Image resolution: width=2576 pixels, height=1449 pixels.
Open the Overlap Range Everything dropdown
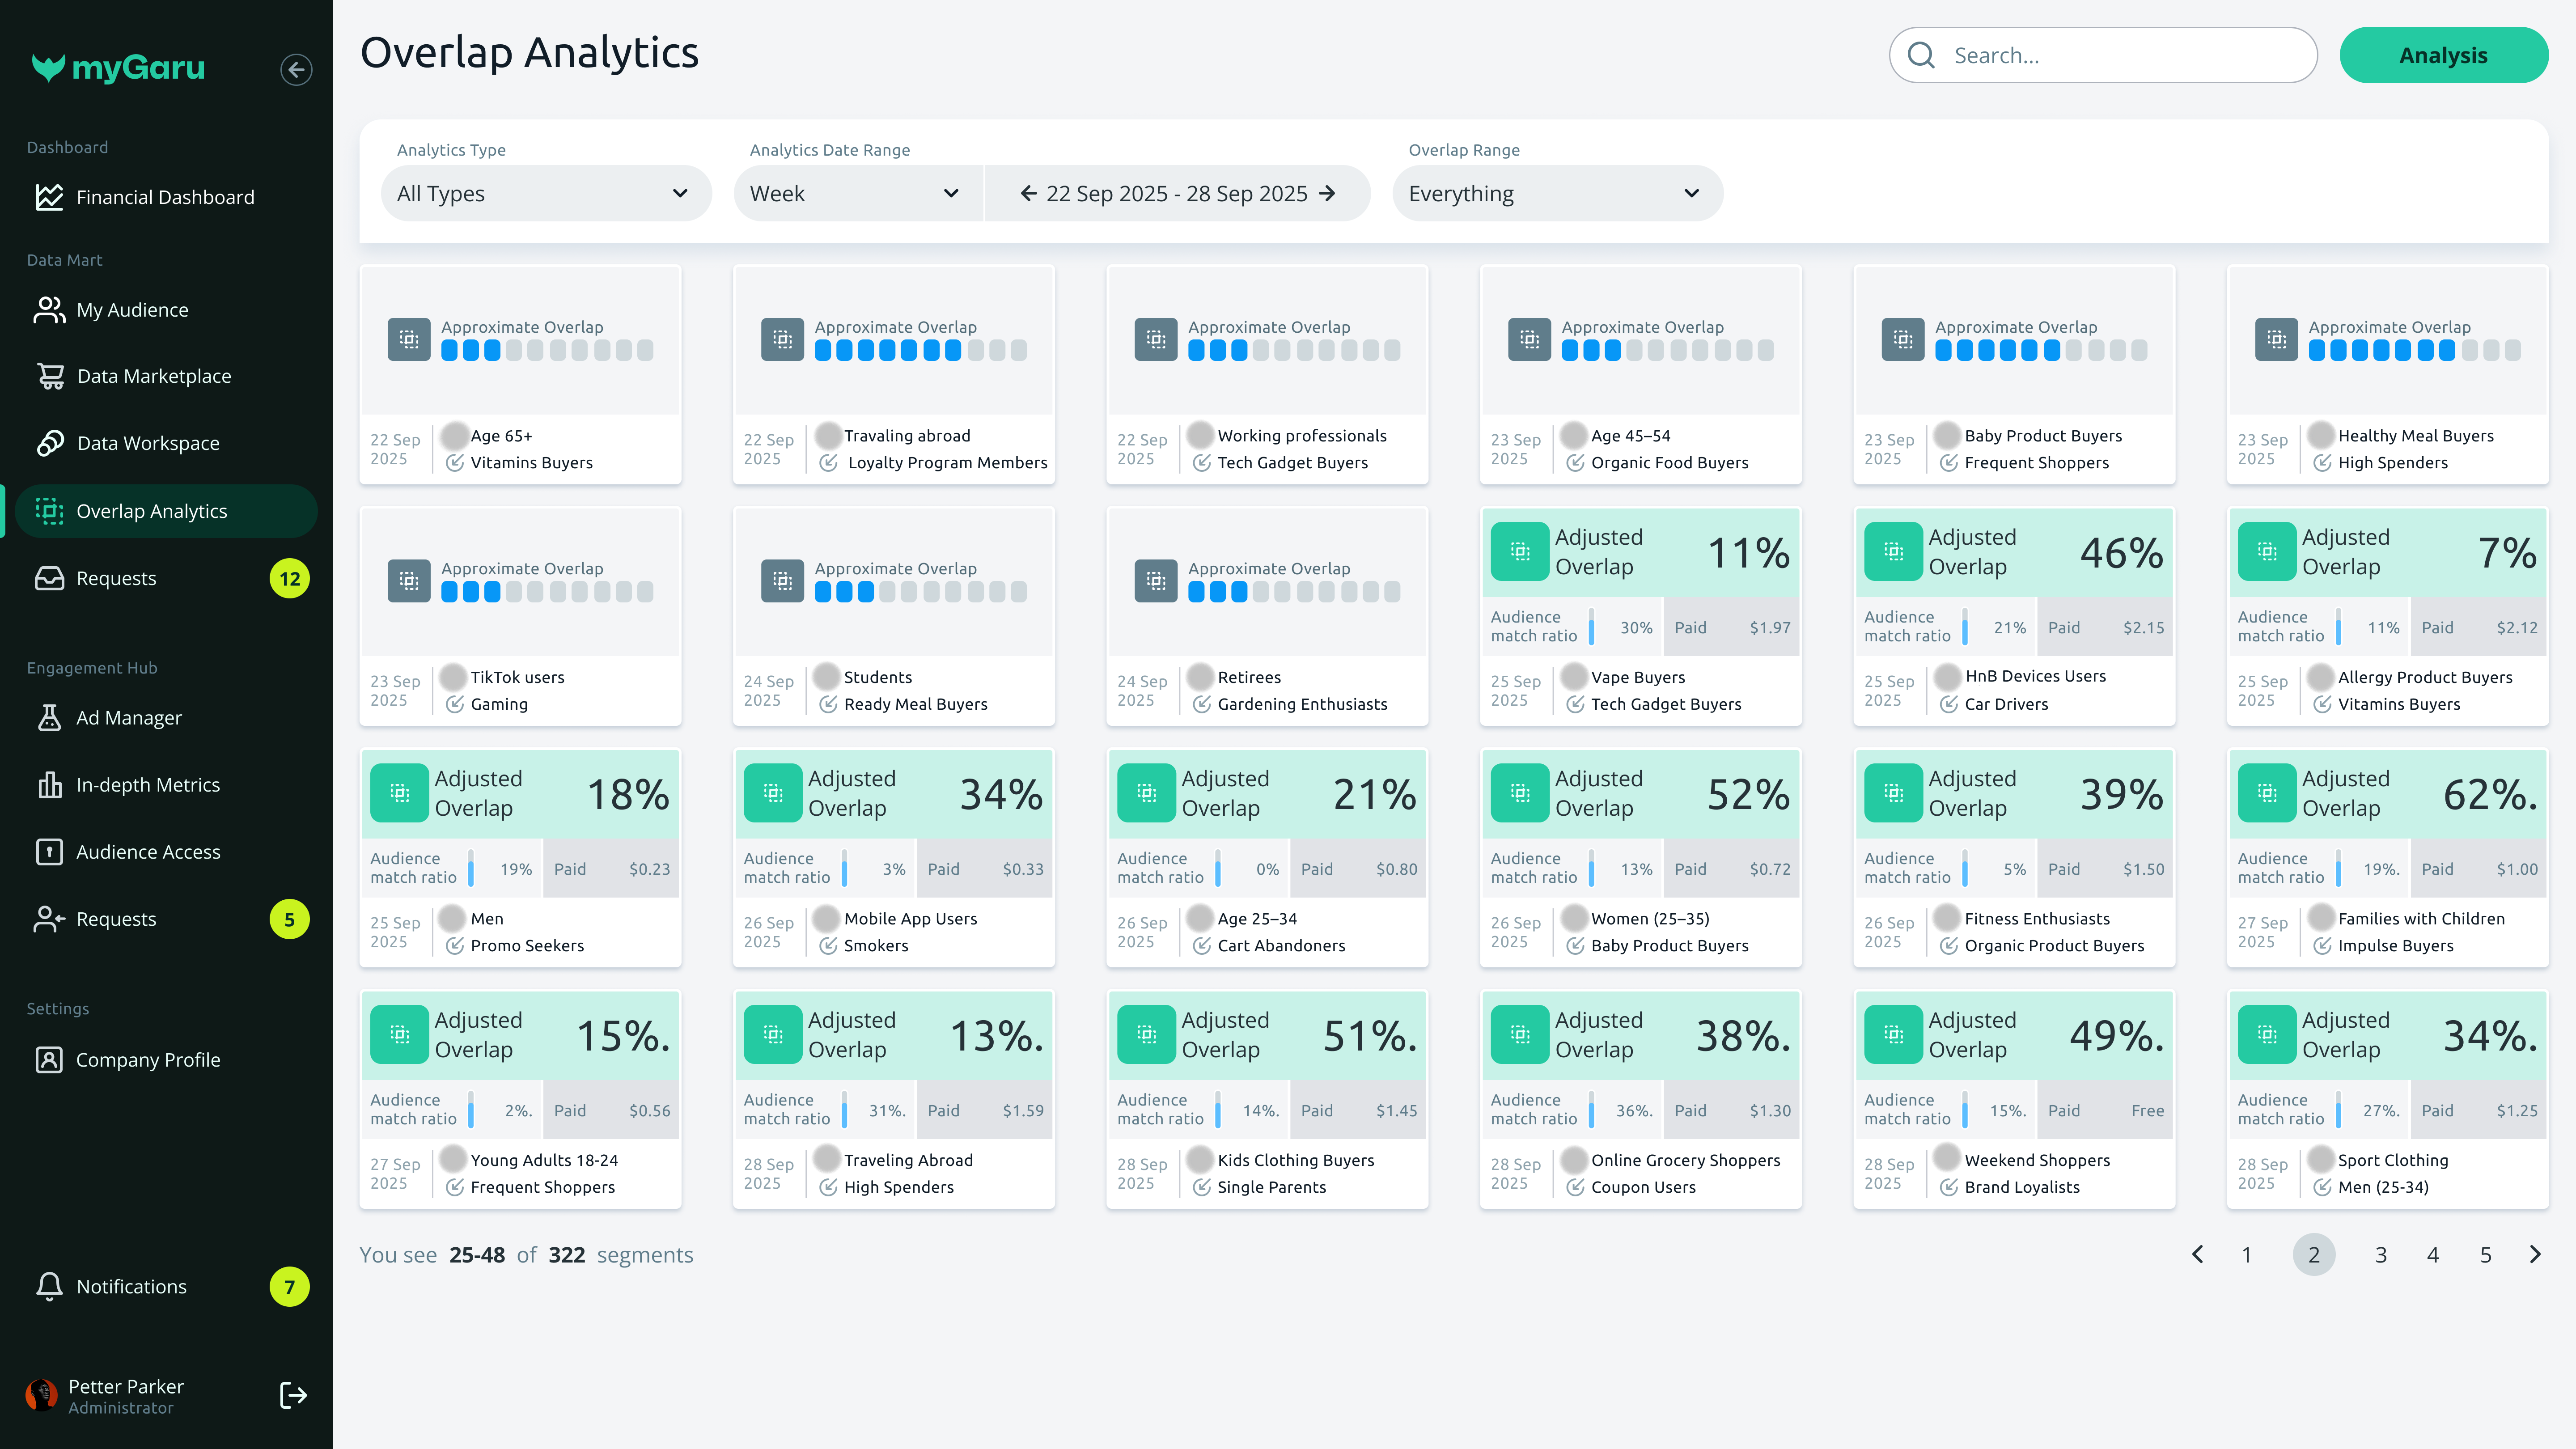(x=1556, y=194)
